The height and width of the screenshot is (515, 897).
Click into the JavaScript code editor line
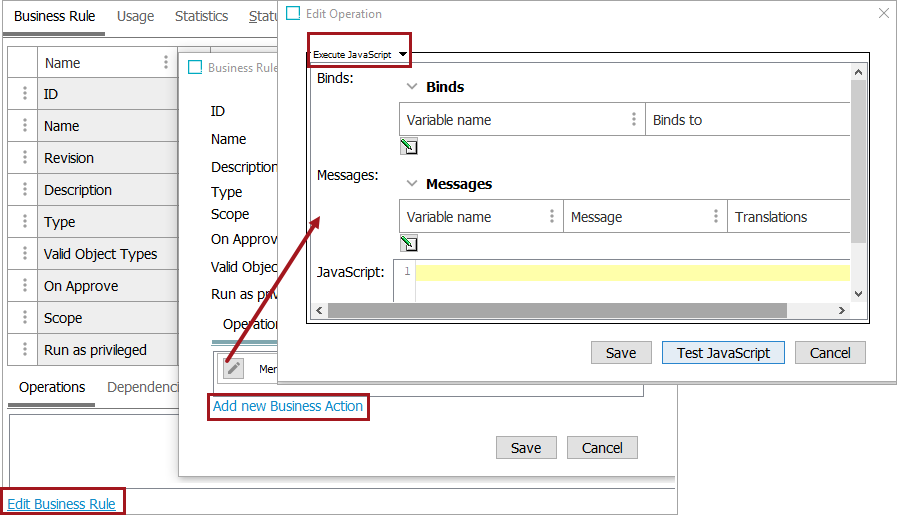pos(630,273)
